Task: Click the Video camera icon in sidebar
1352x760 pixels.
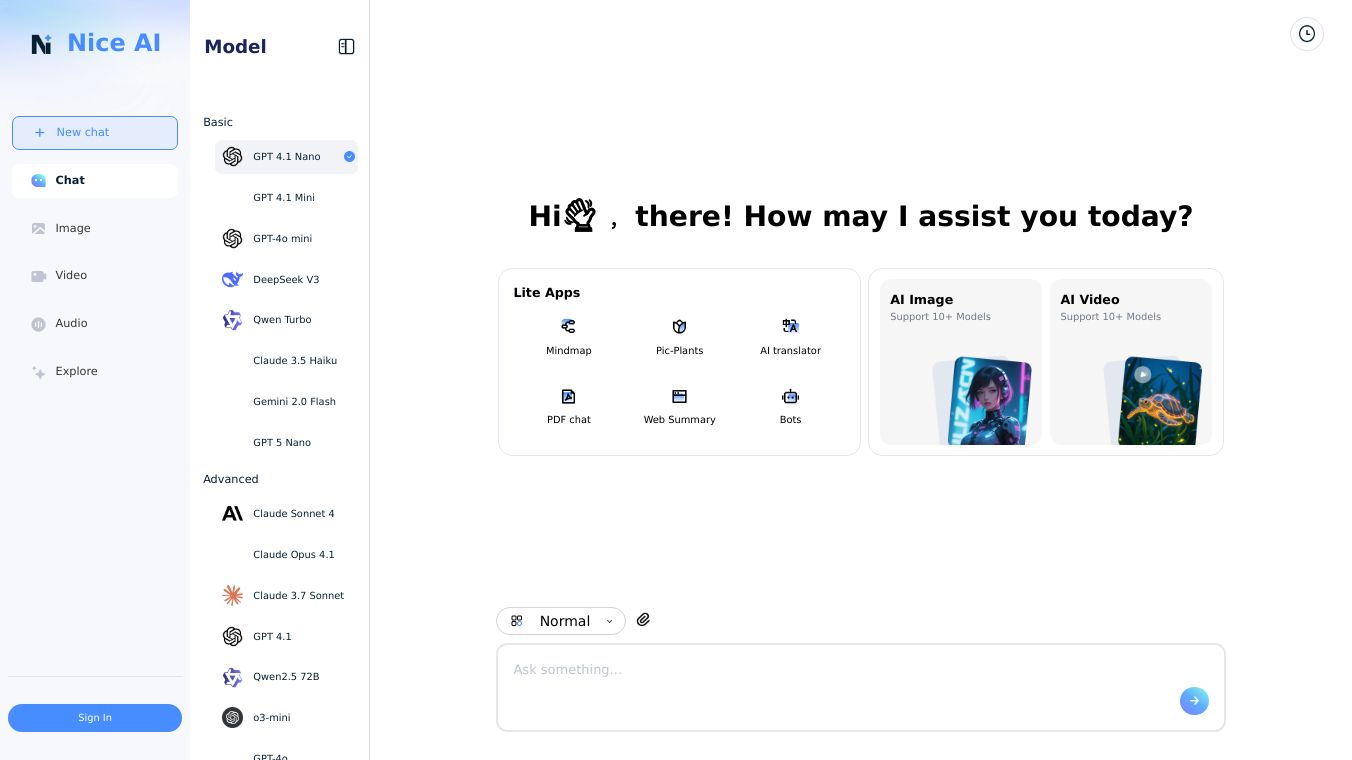Action: [39, 276]
